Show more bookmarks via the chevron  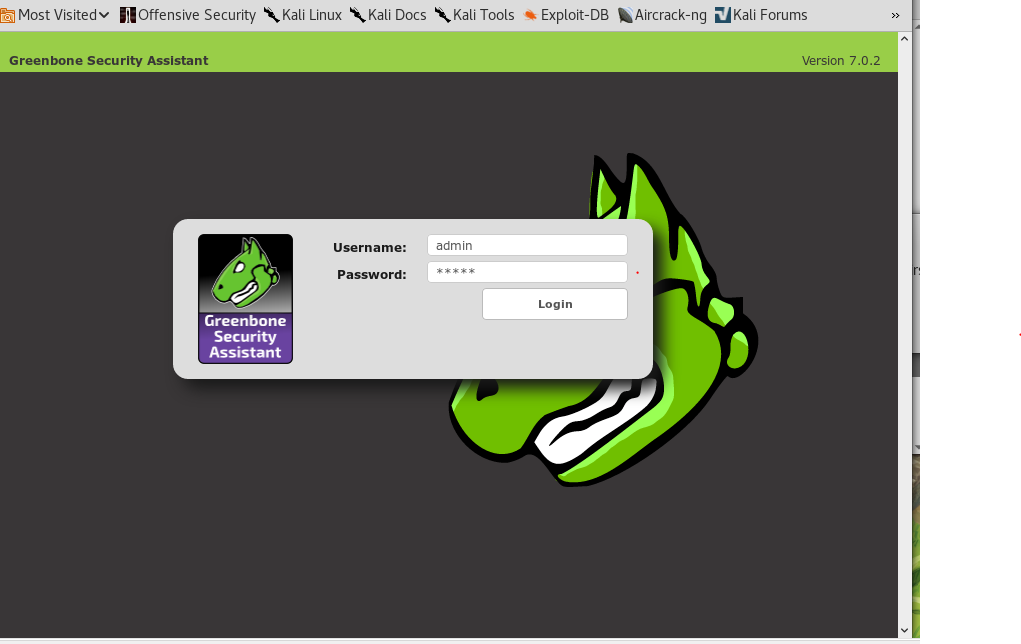[895, 15]
